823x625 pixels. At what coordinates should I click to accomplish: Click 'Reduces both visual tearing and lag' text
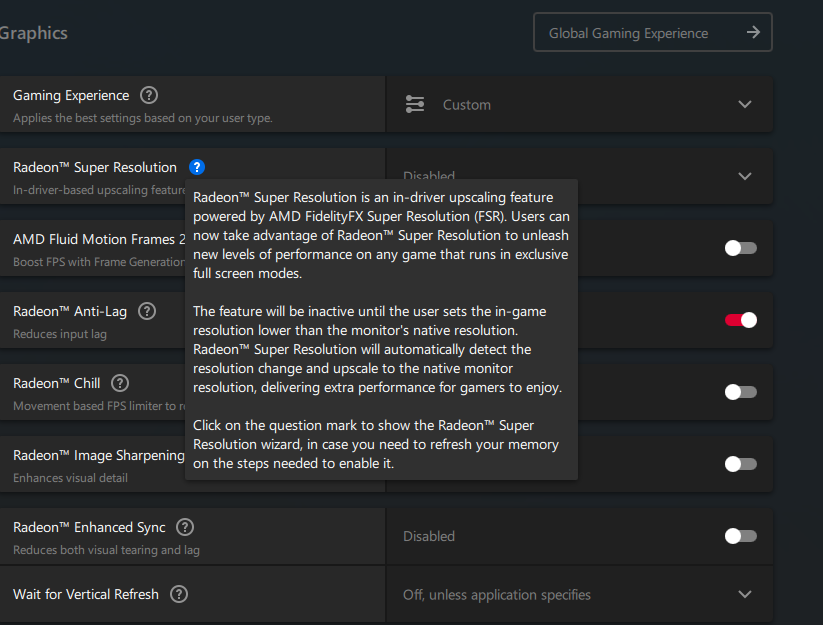coord(106,550)
